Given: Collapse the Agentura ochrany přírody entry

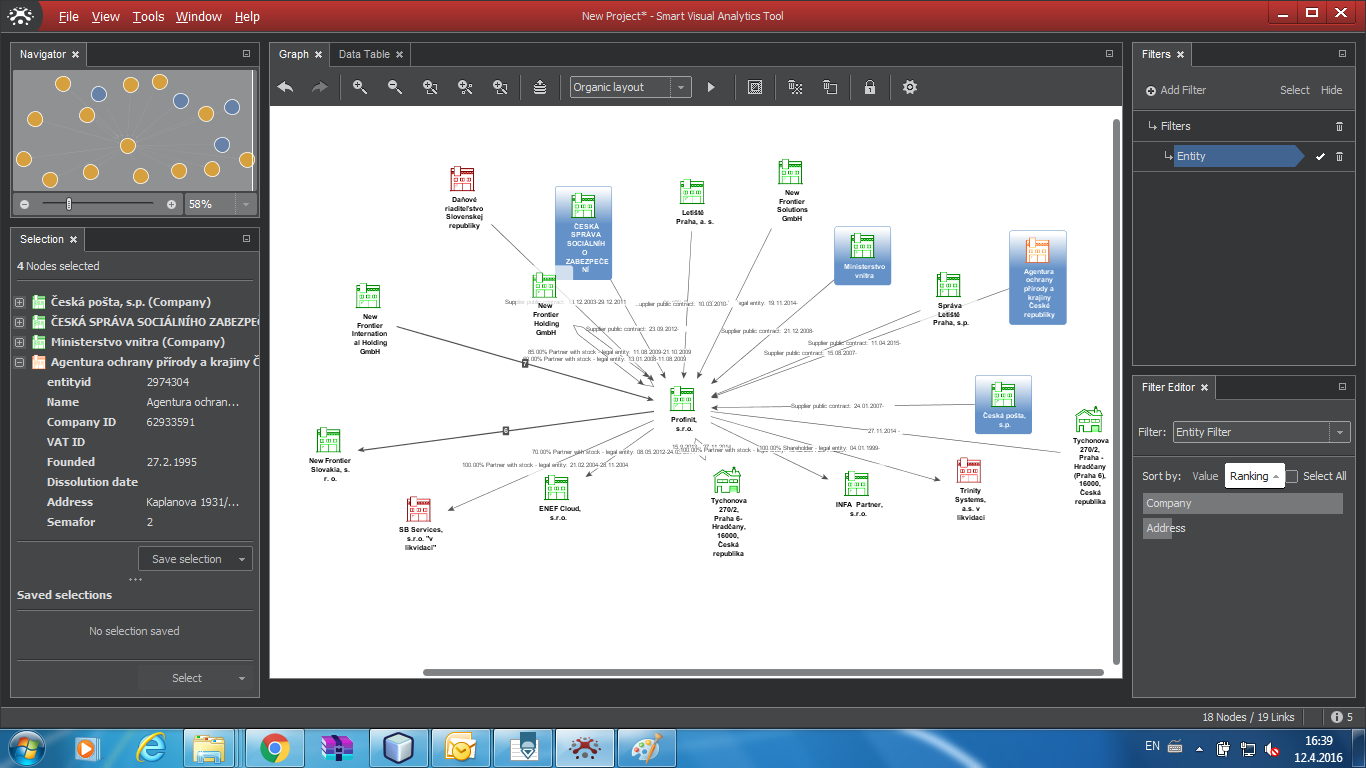Looking at the screenshot, I should (x=20, y=362).
